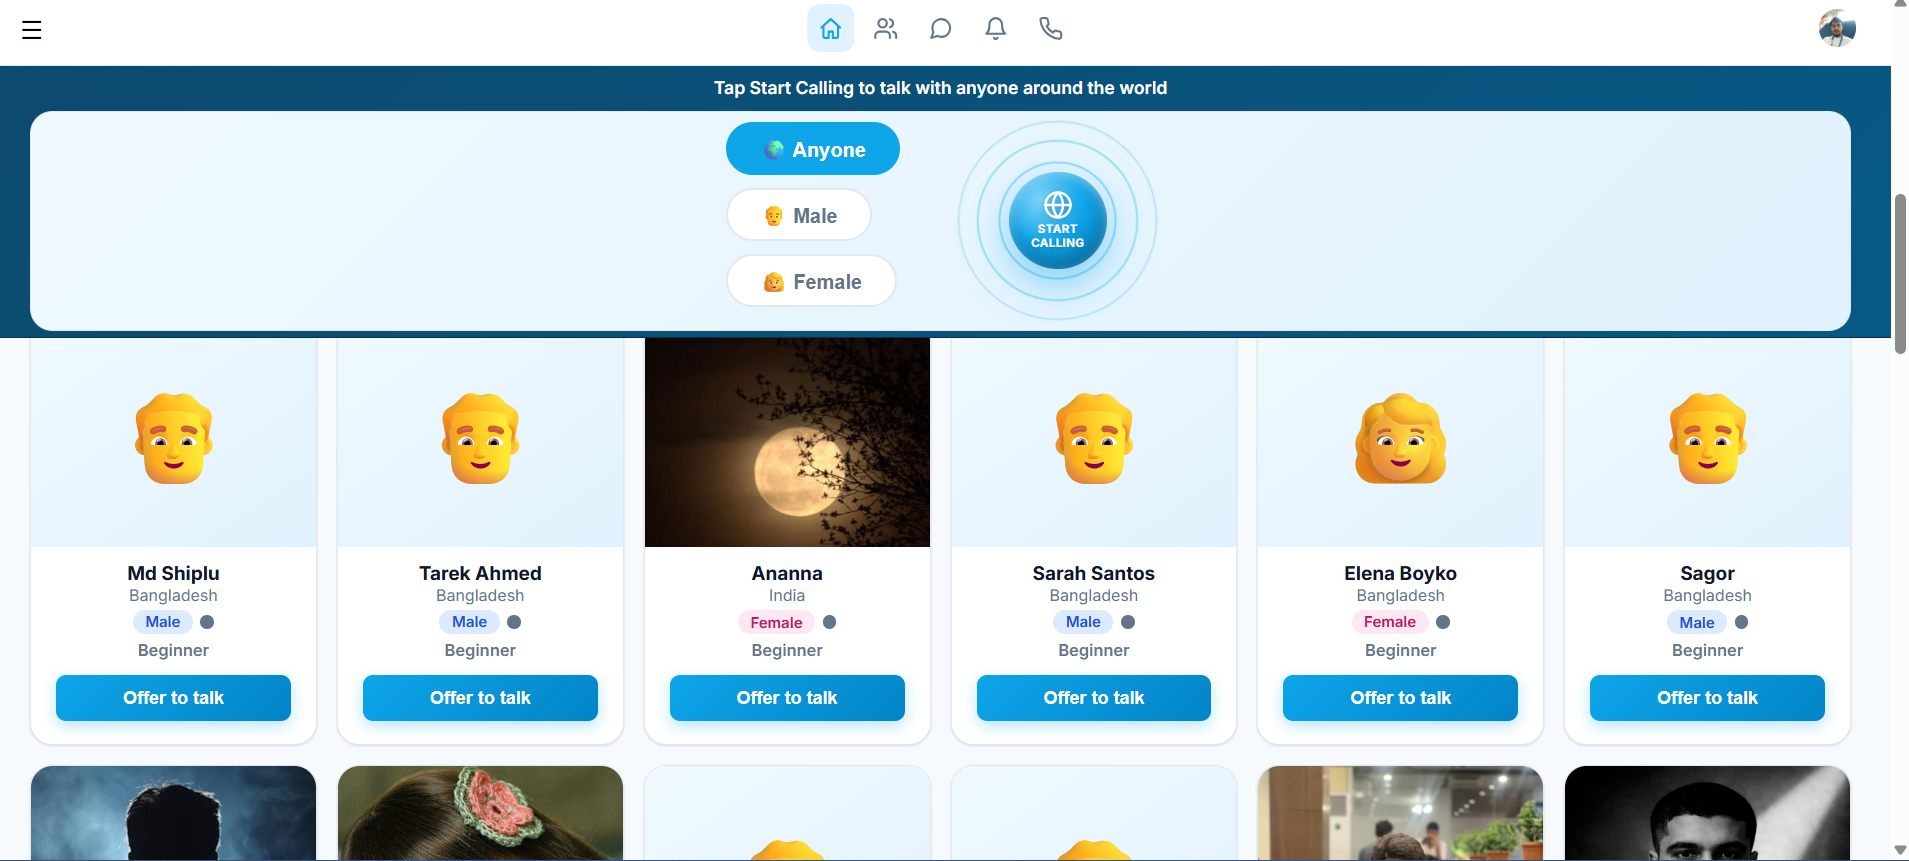Screen dimensions: 1909x861
Task: Click Md Shiplu's avatar emoji
Action: (x=174, y=439)
